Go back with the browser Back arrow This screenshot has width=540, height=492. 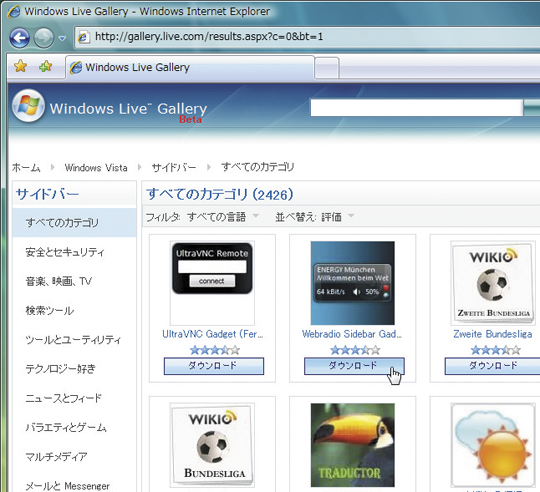pos(19,38)
